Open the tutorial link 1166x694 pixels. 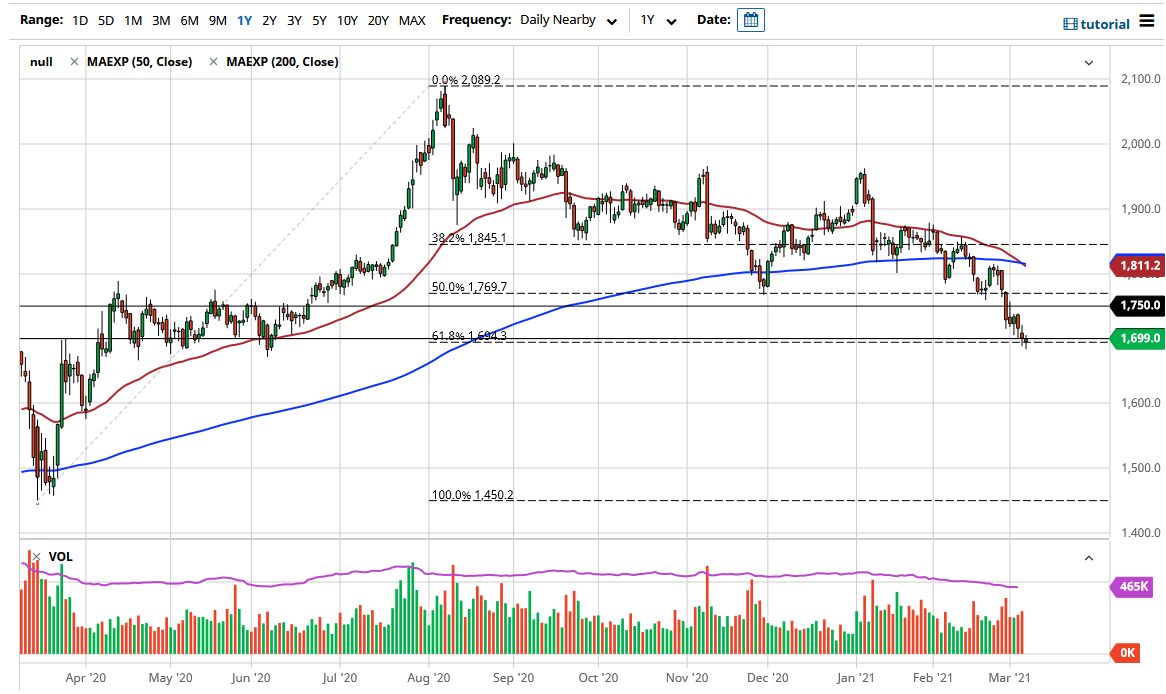pyautogui.click(x=1105, y=24)
